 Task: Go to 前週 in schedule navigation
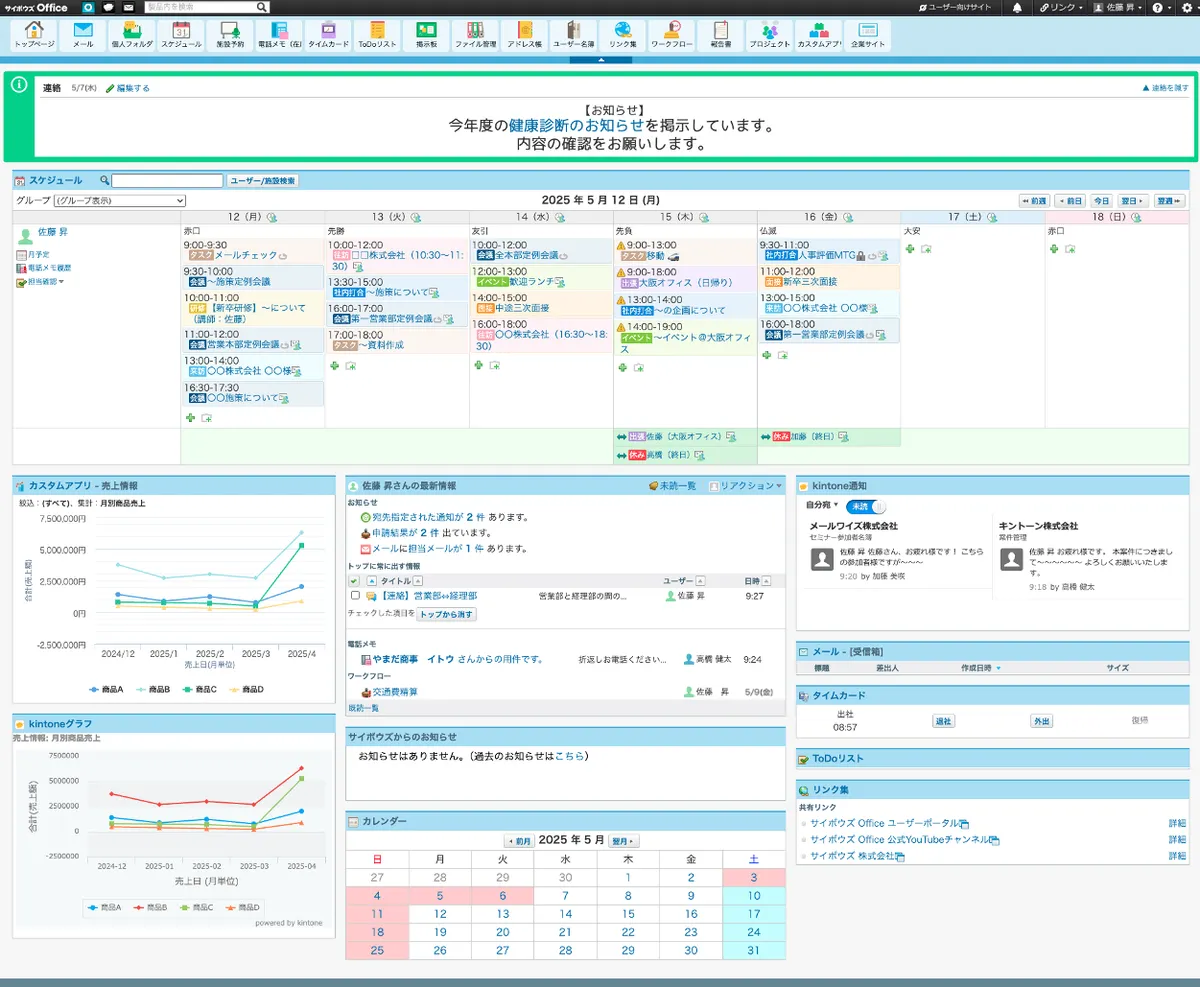tap(1034, 201)
